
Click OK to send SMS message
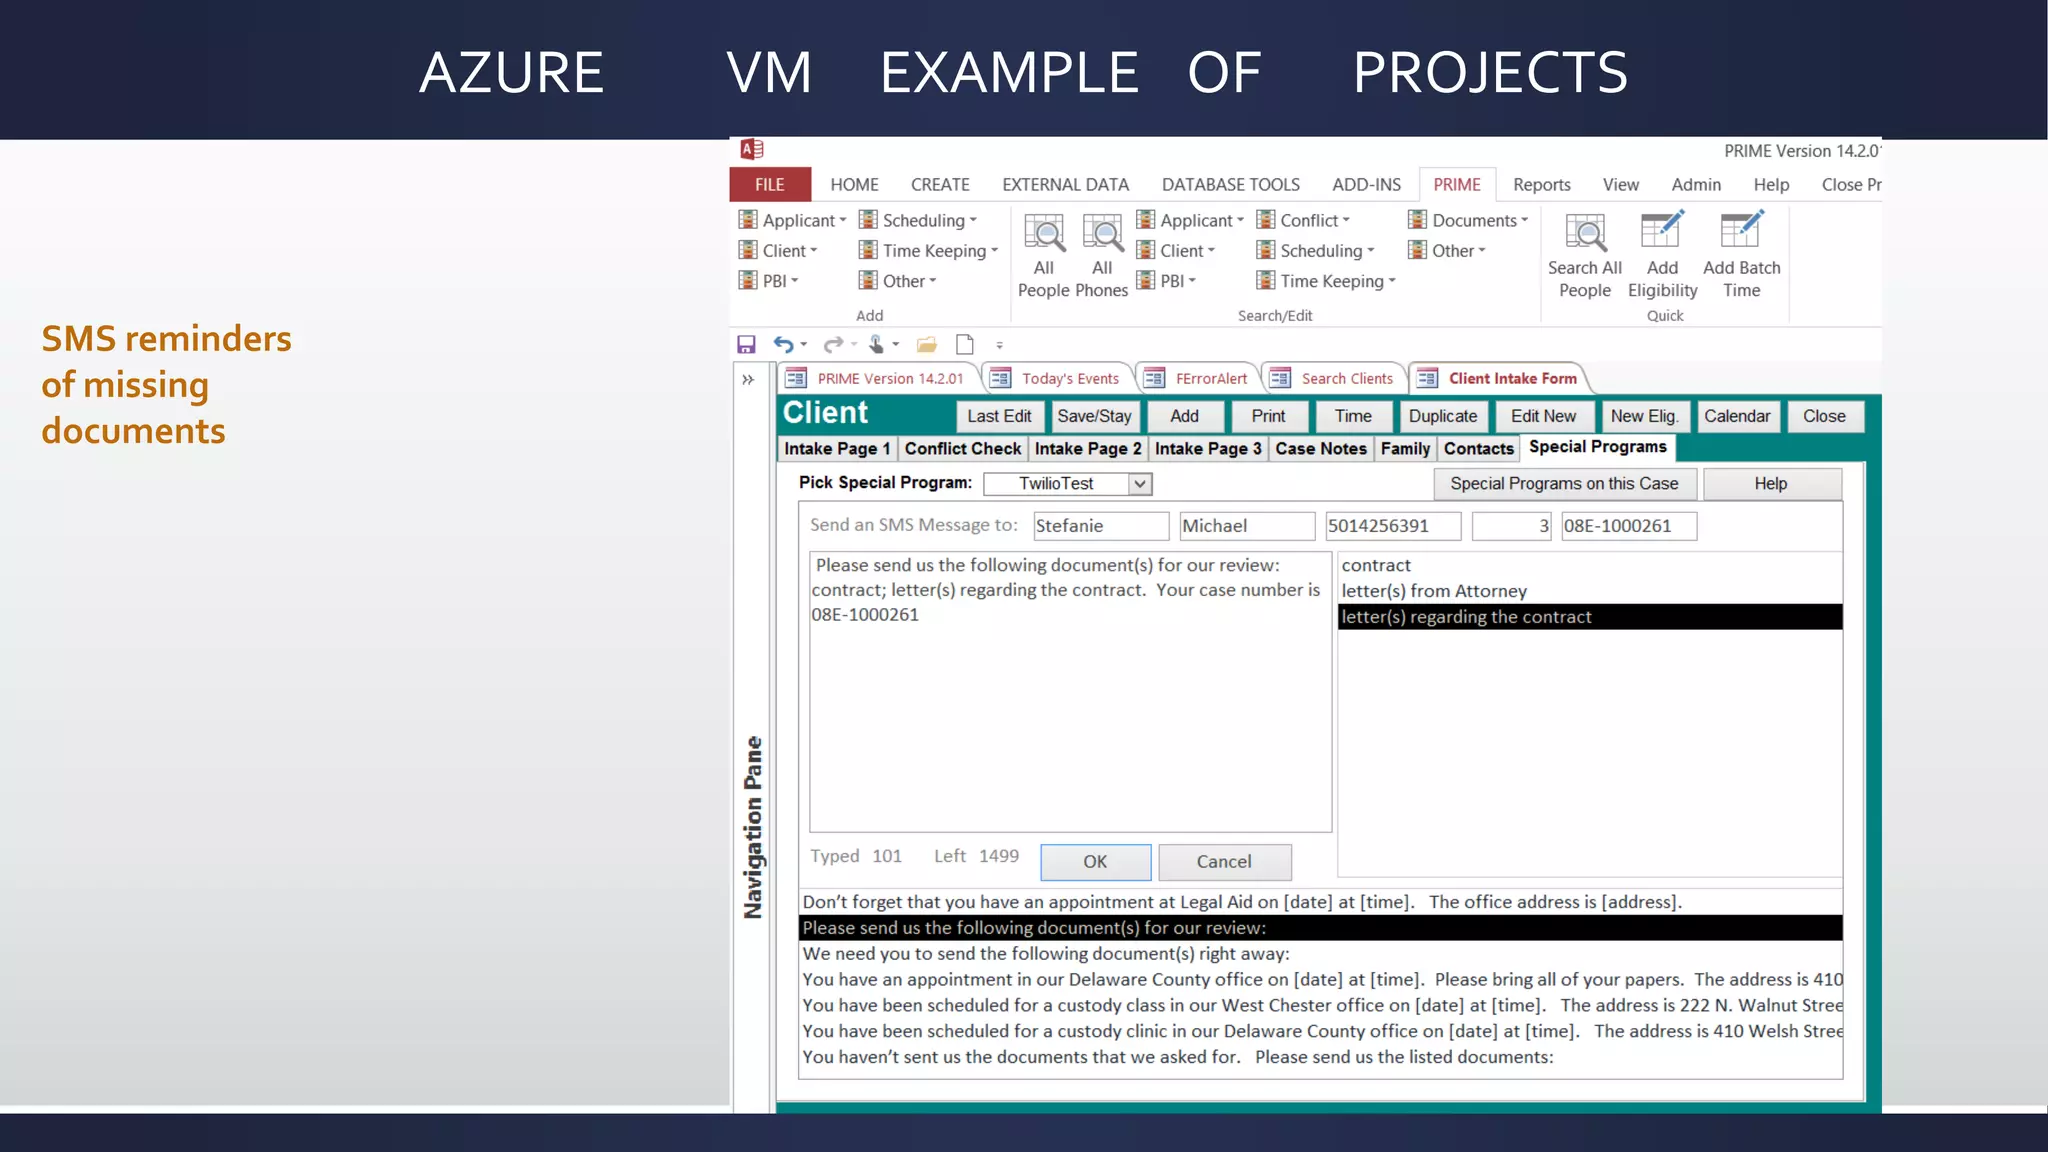click(1095, 862)
